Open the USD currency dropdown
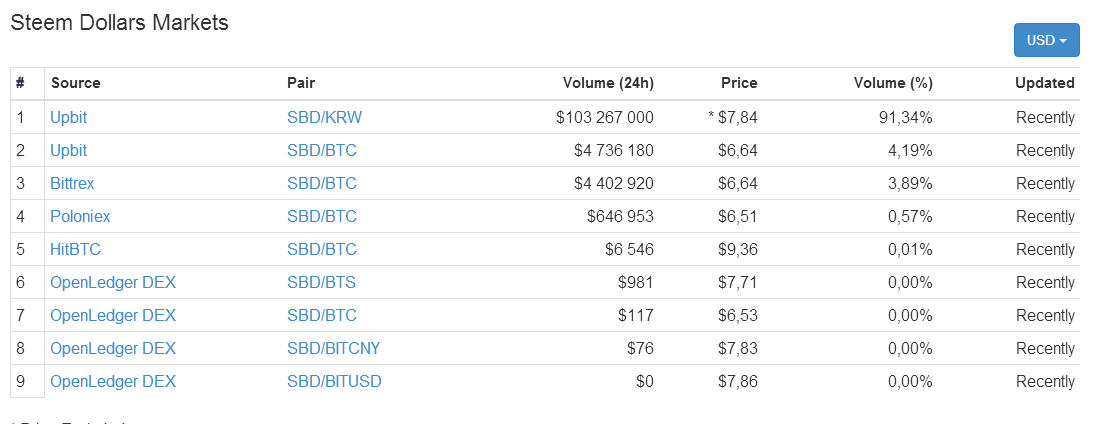This screenshot has height=424, width=1097. [1046, 41]
